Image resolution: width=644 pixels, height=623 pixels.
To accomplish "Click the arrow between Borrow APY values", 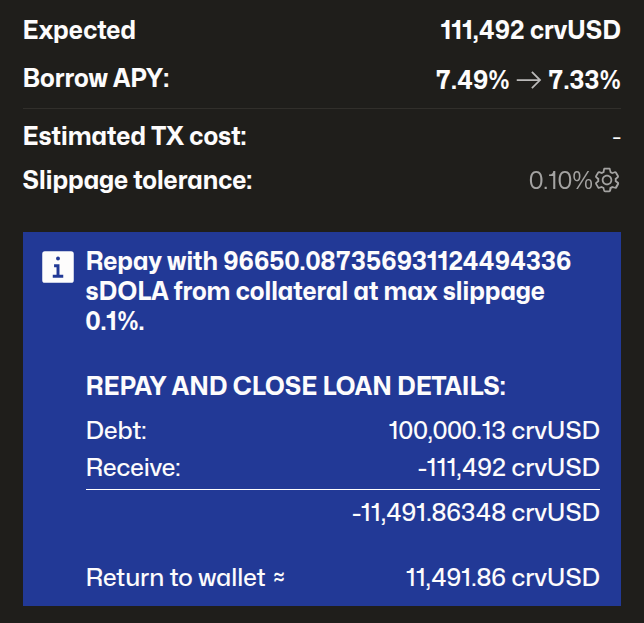I will pyautogui.click(x=529, y=81).
